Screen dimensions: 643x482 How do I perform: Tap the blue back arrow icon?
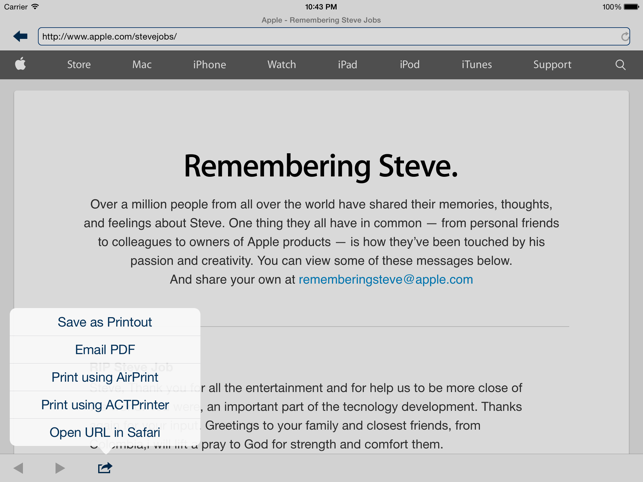point(20,37)
